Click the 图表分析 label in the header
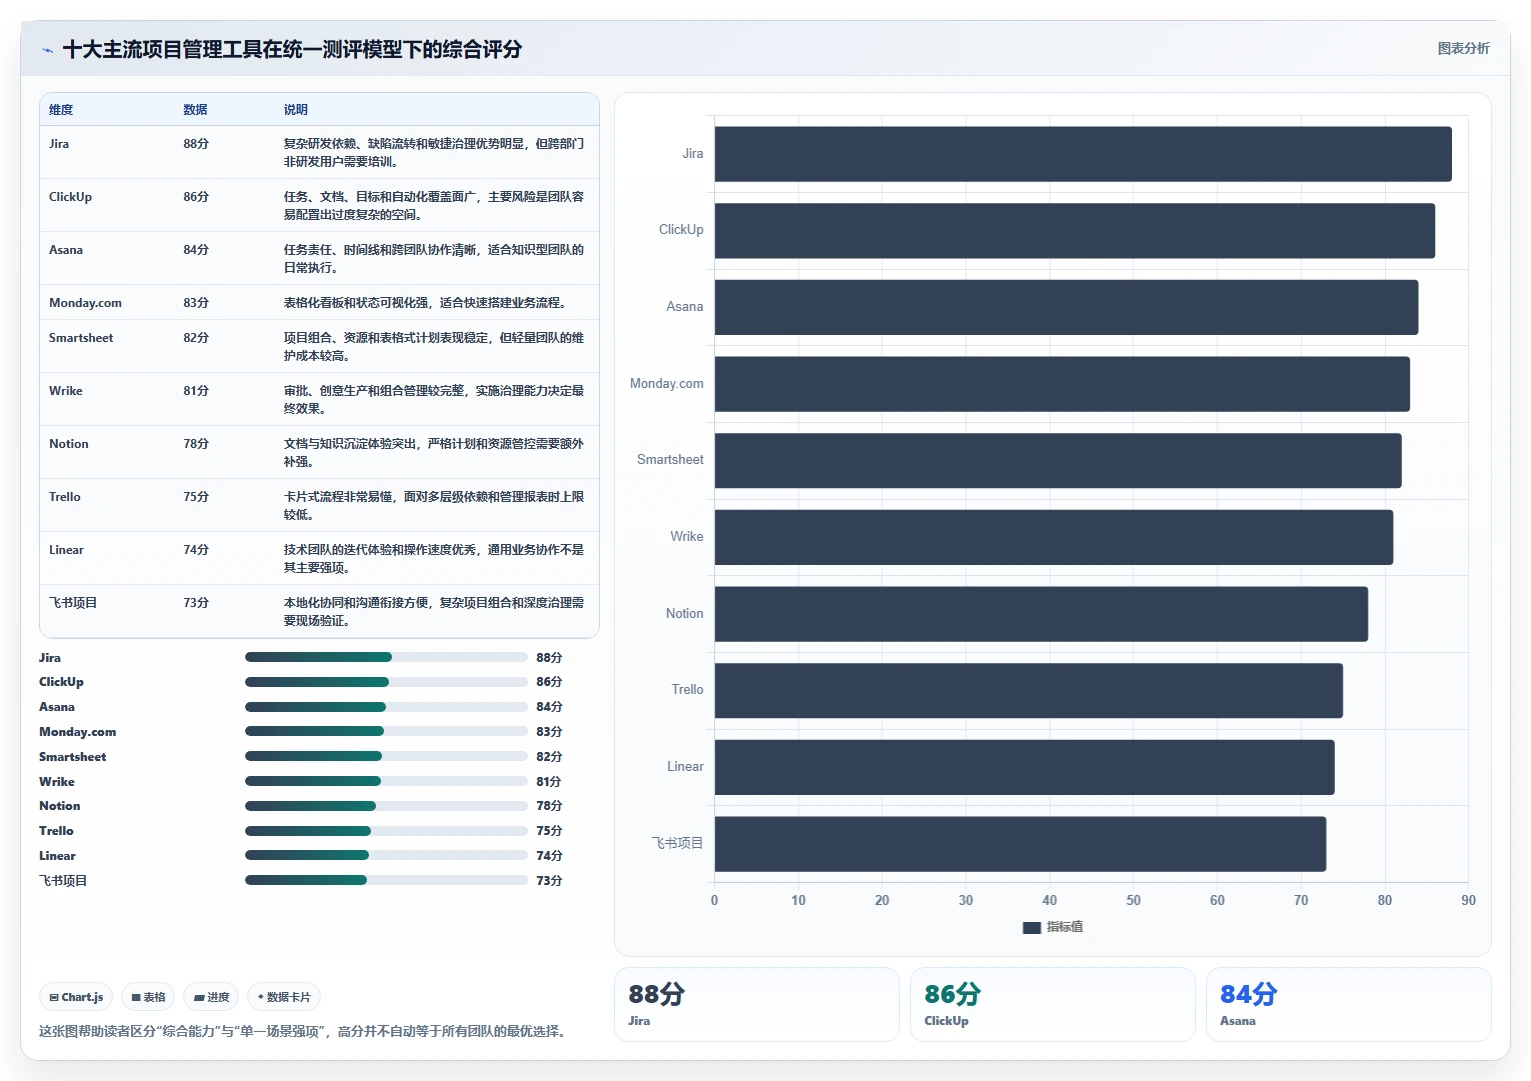Viewport: 1531px width, 1081px height. pyautogui.click(x=1463, y=48)
